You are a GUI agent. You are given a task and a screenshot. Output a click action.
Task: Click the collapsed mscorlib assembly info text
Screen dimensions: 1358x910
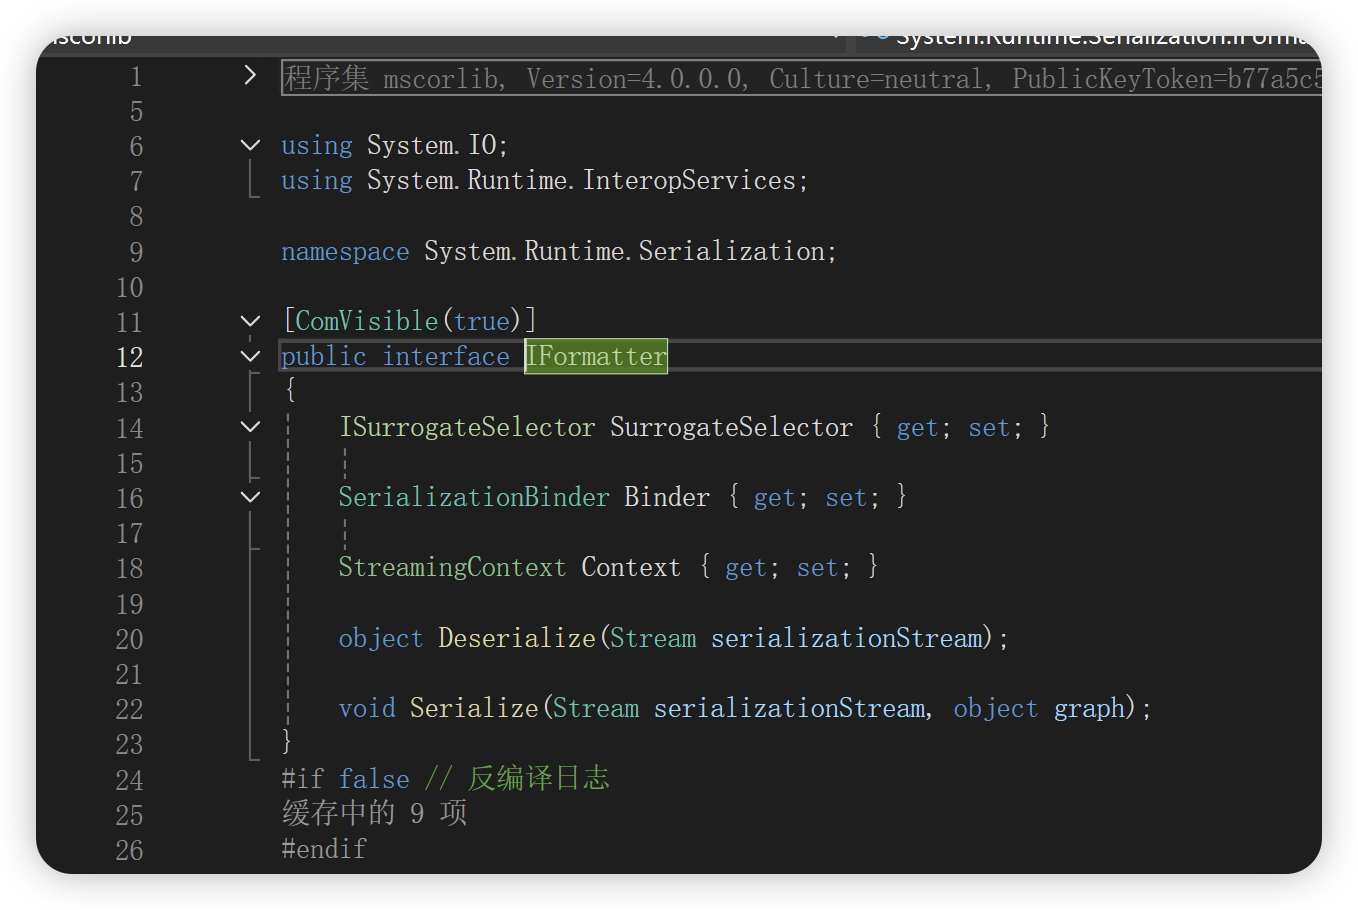(803, 78)
